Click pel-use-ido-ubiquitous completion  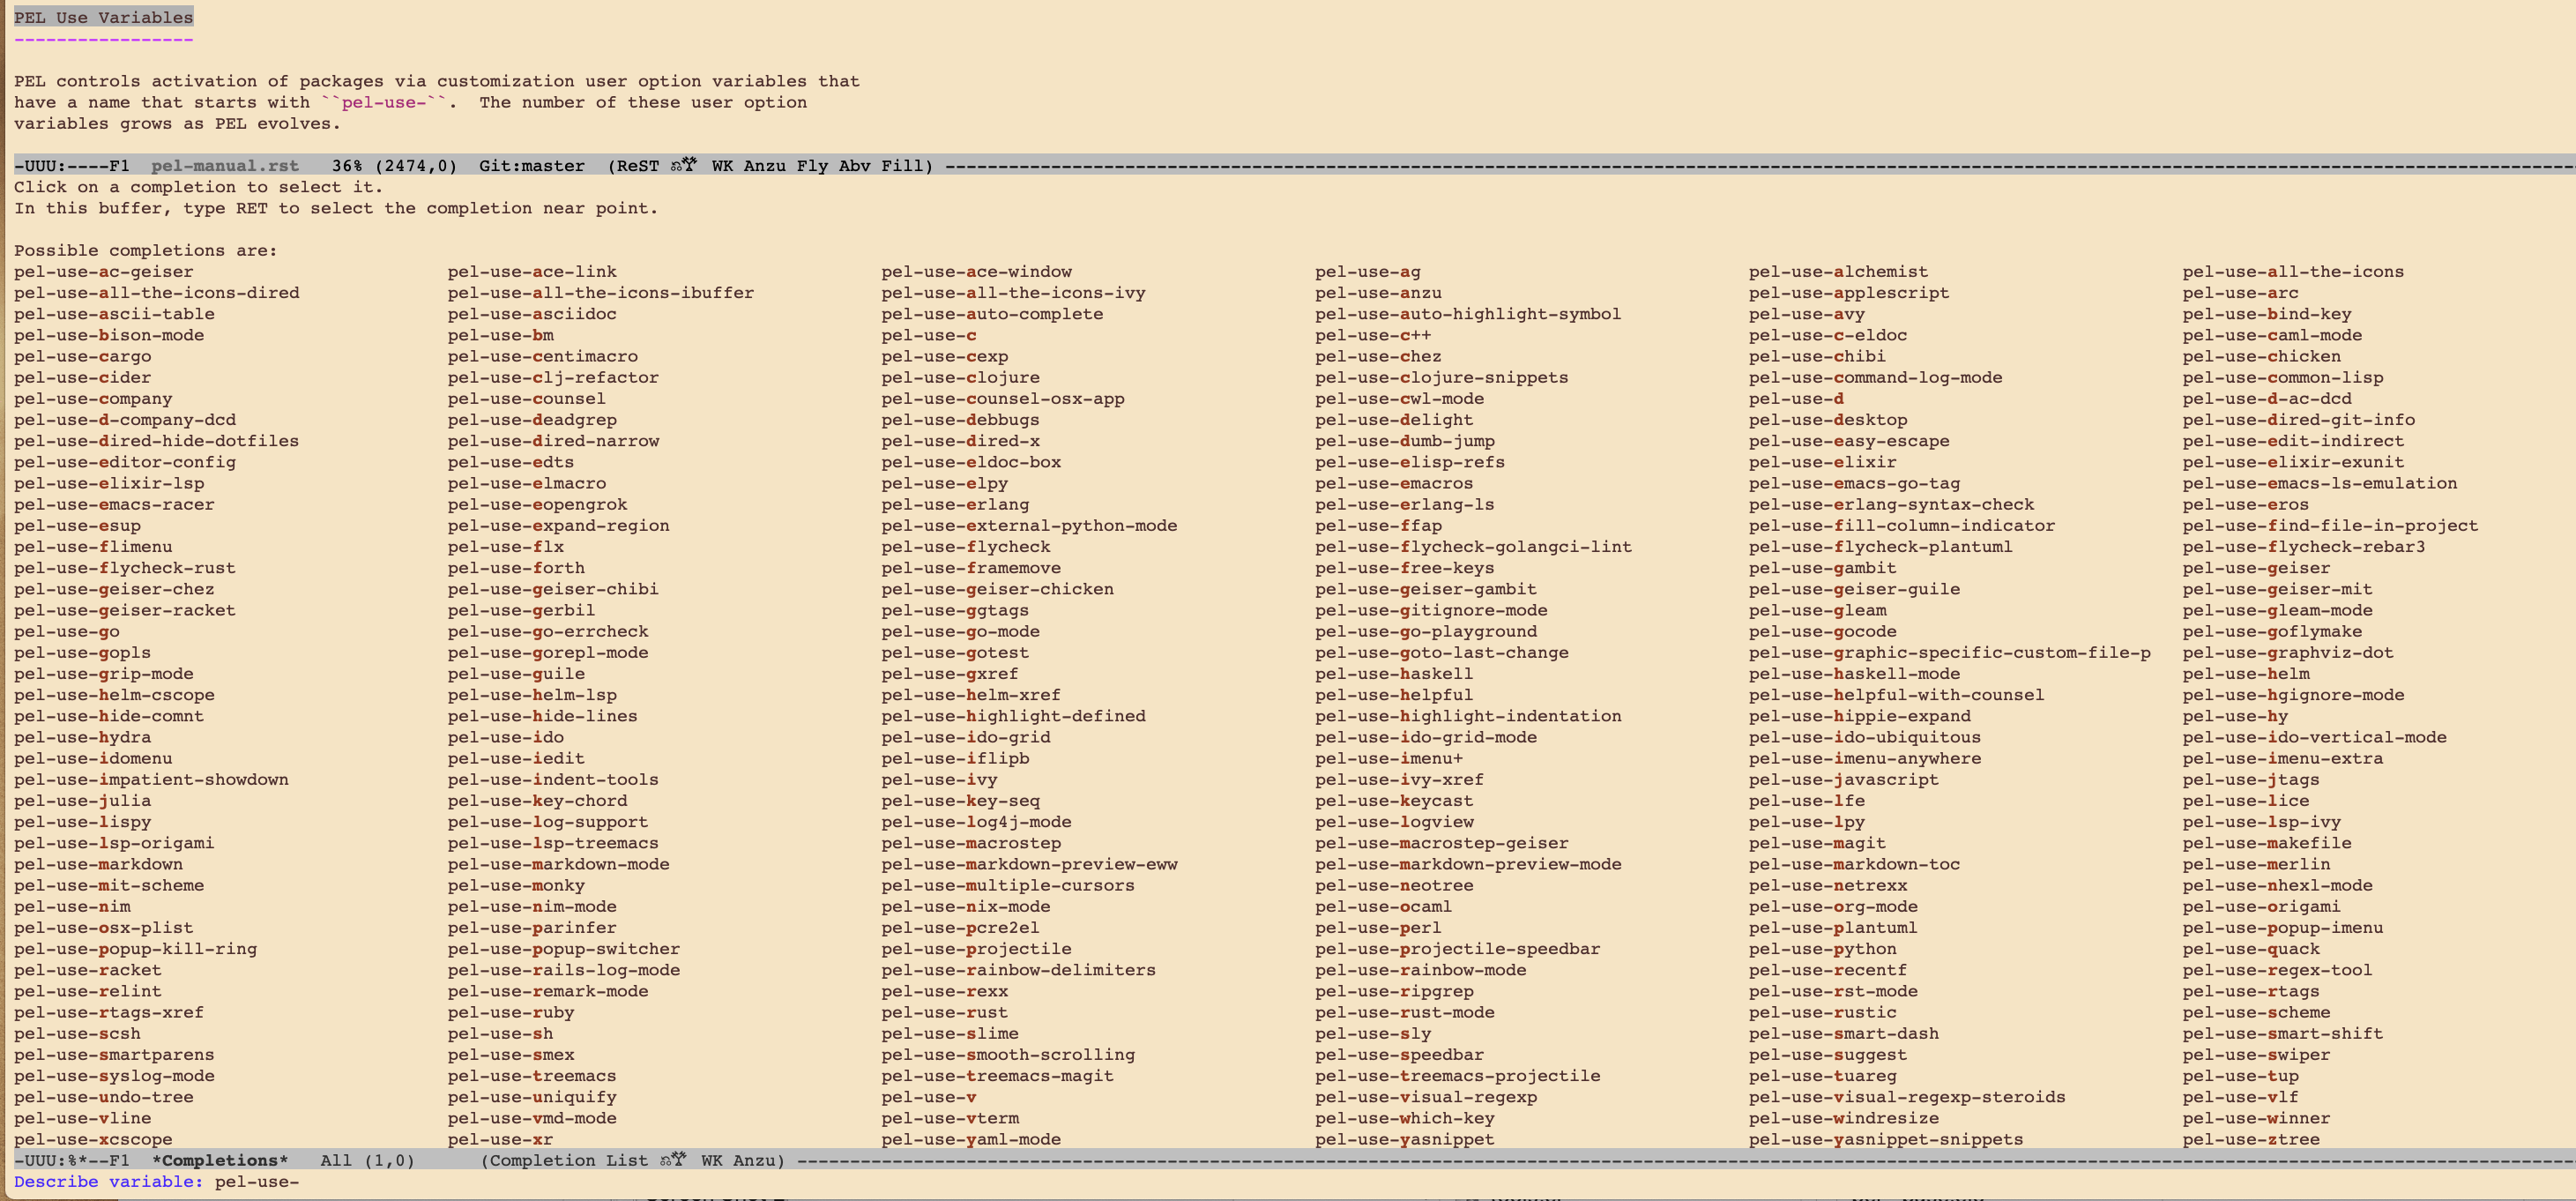1865,737
